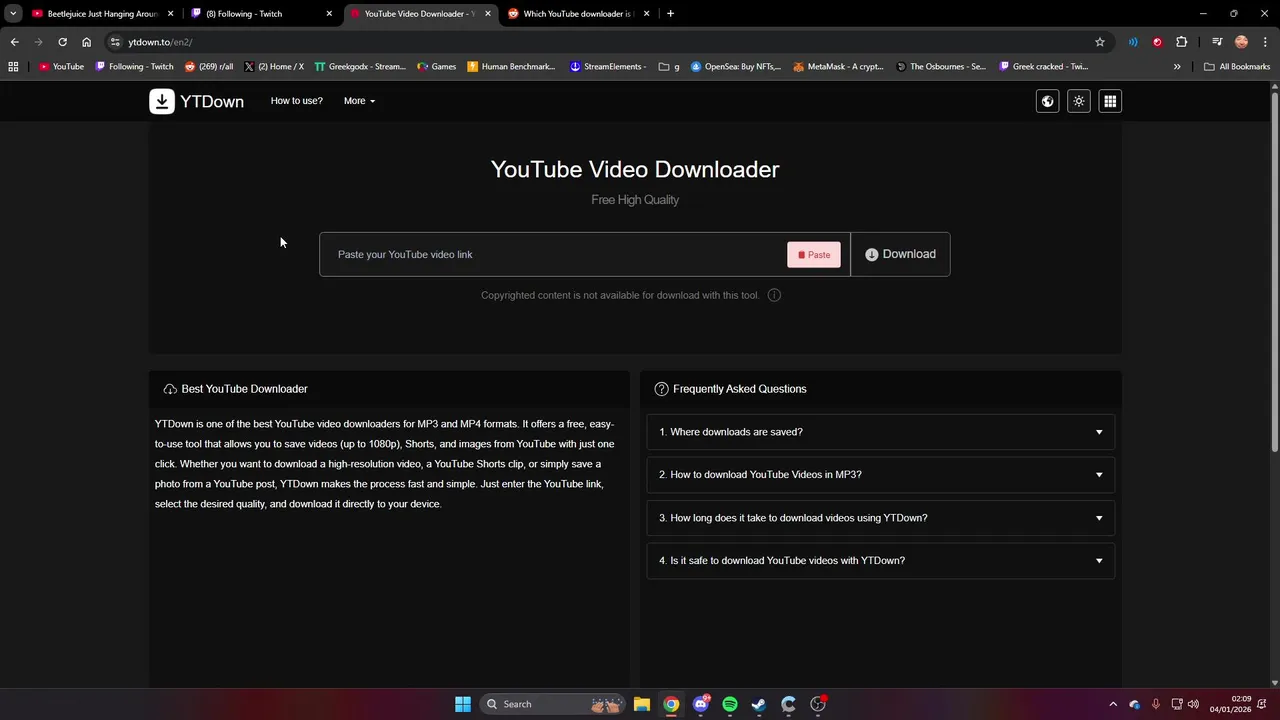Open the apps shortcut in bookmarks bar
Image resolution: width=1280 pixels, height=720 pixels.
13,67
